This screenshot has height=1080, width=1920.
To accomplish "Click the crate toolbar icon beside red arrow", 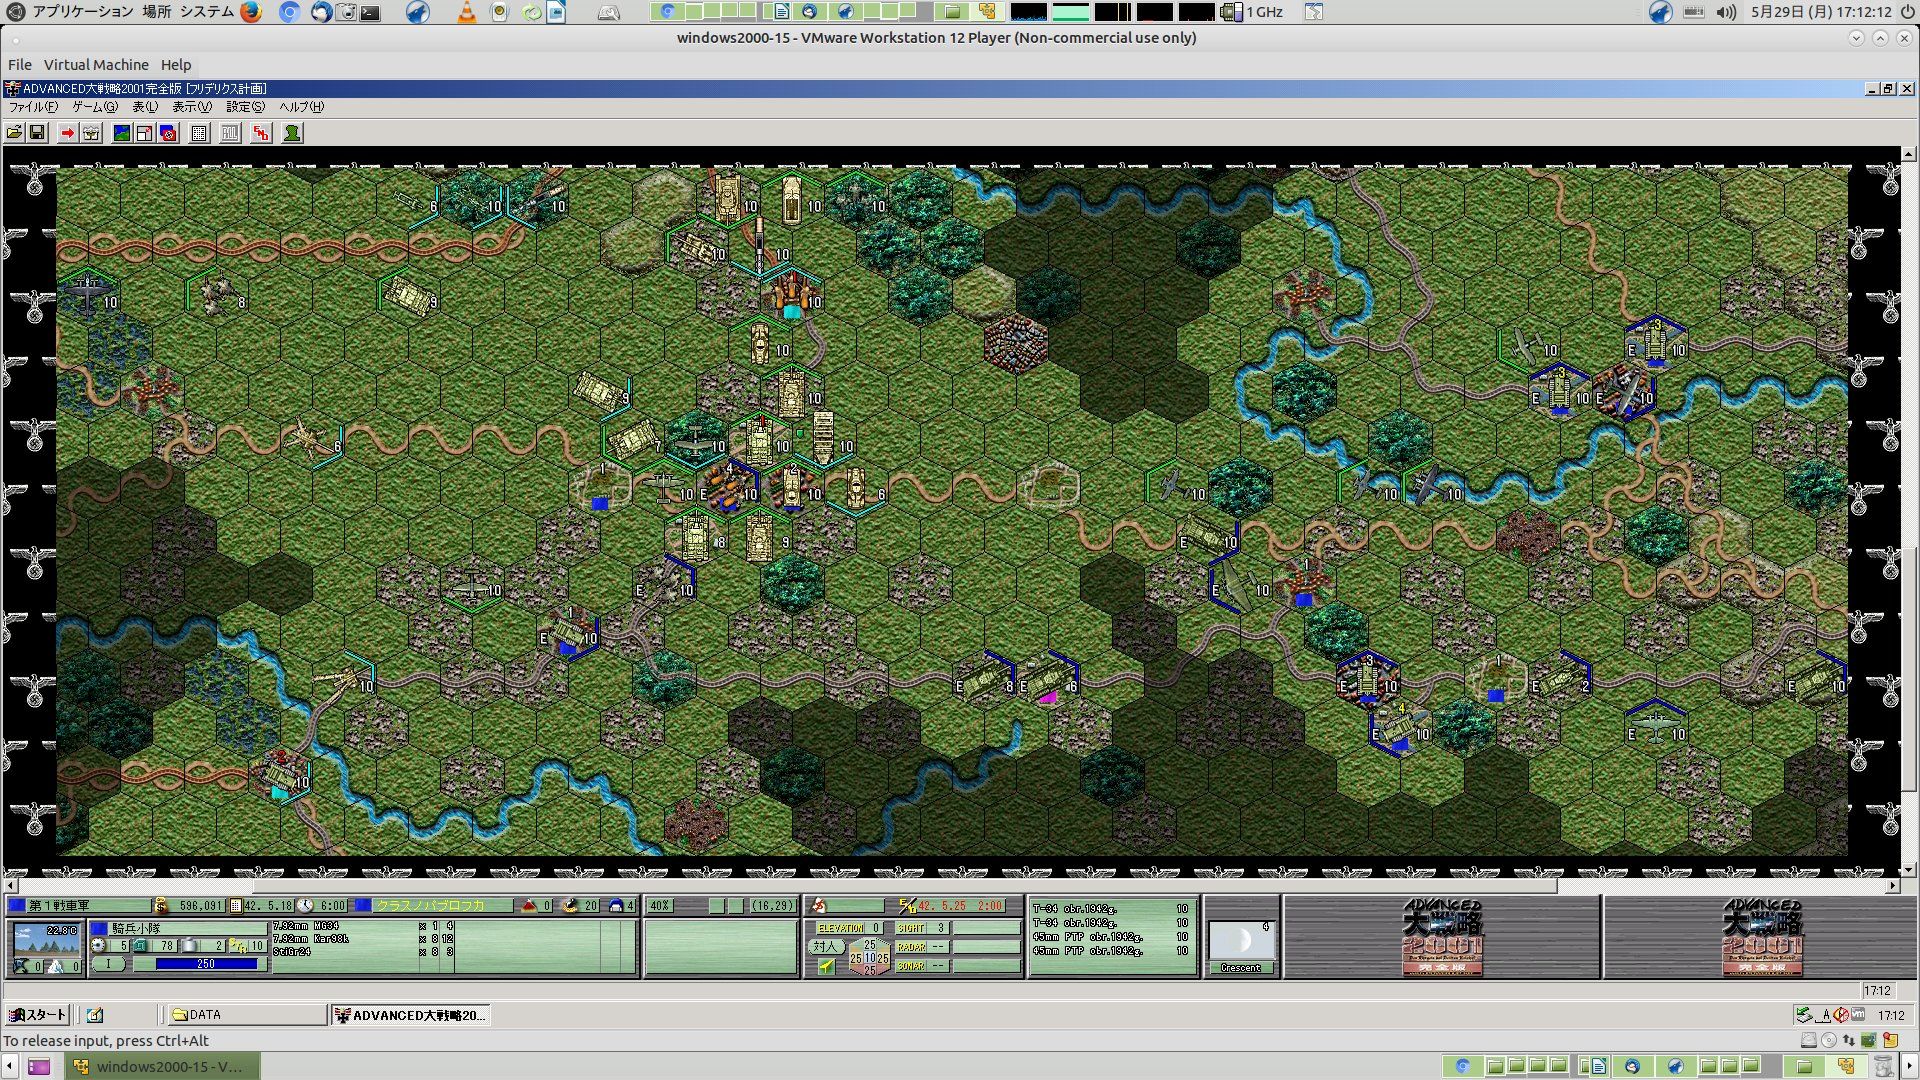I will point(91,133).
